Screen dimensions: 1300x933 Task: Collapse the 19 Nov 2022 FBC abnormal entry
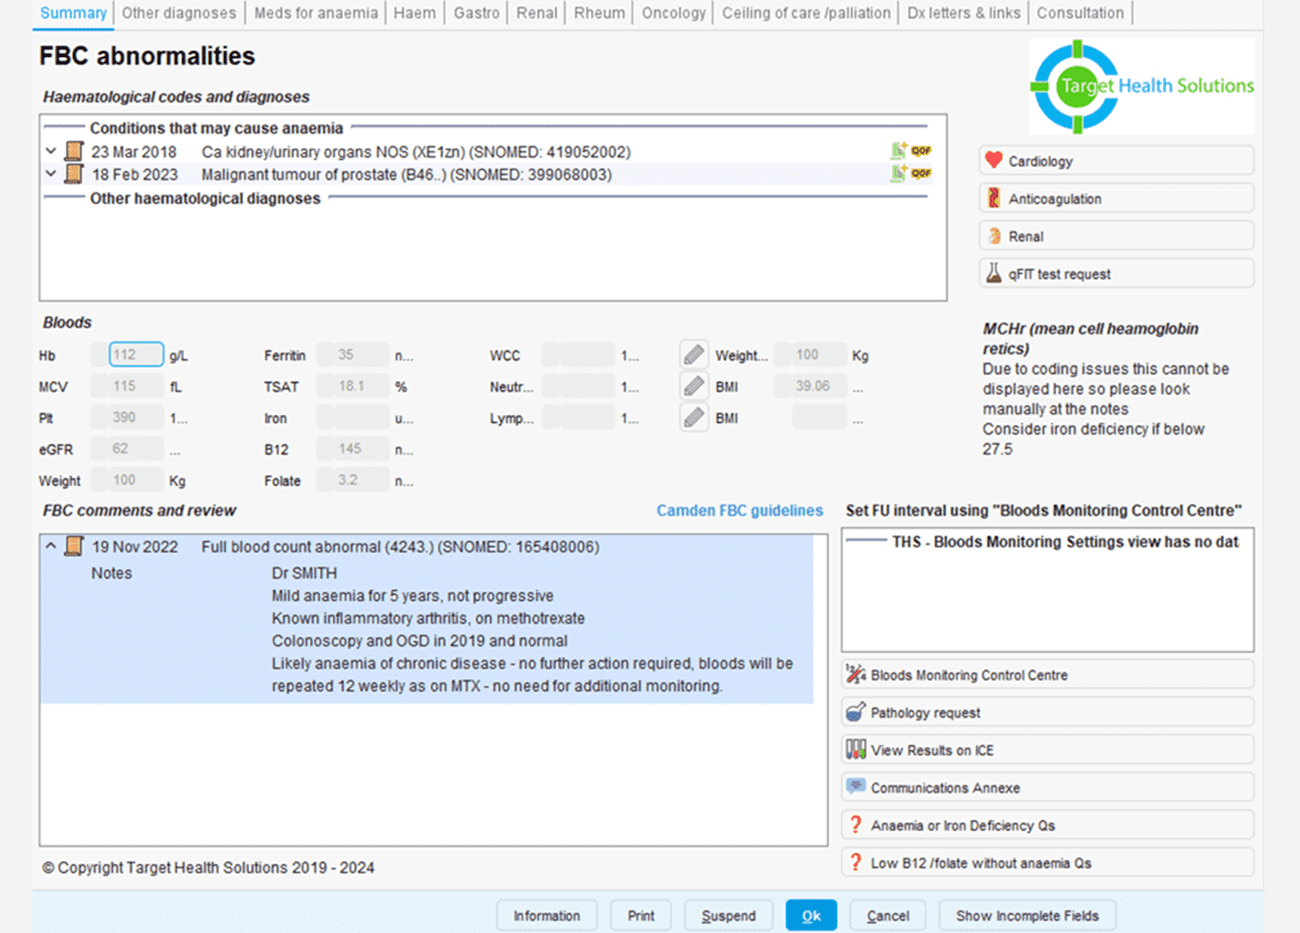[x=51, y=547]
